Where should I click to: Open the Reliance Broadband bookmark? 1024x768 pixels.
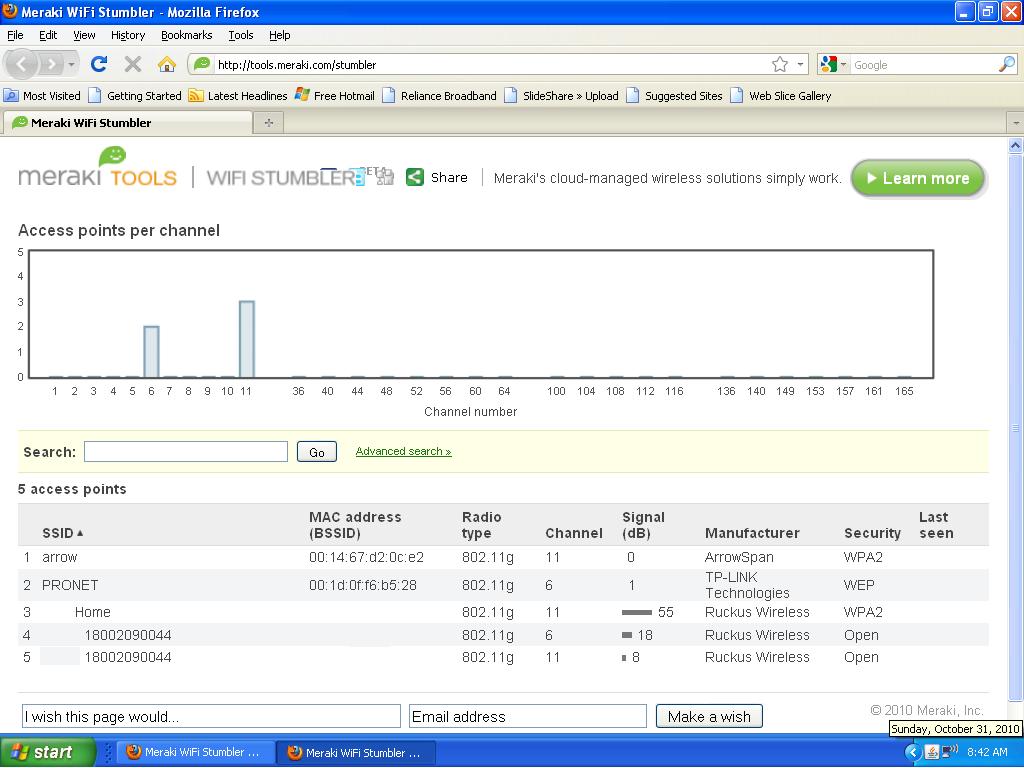click(x=440, y=95)
